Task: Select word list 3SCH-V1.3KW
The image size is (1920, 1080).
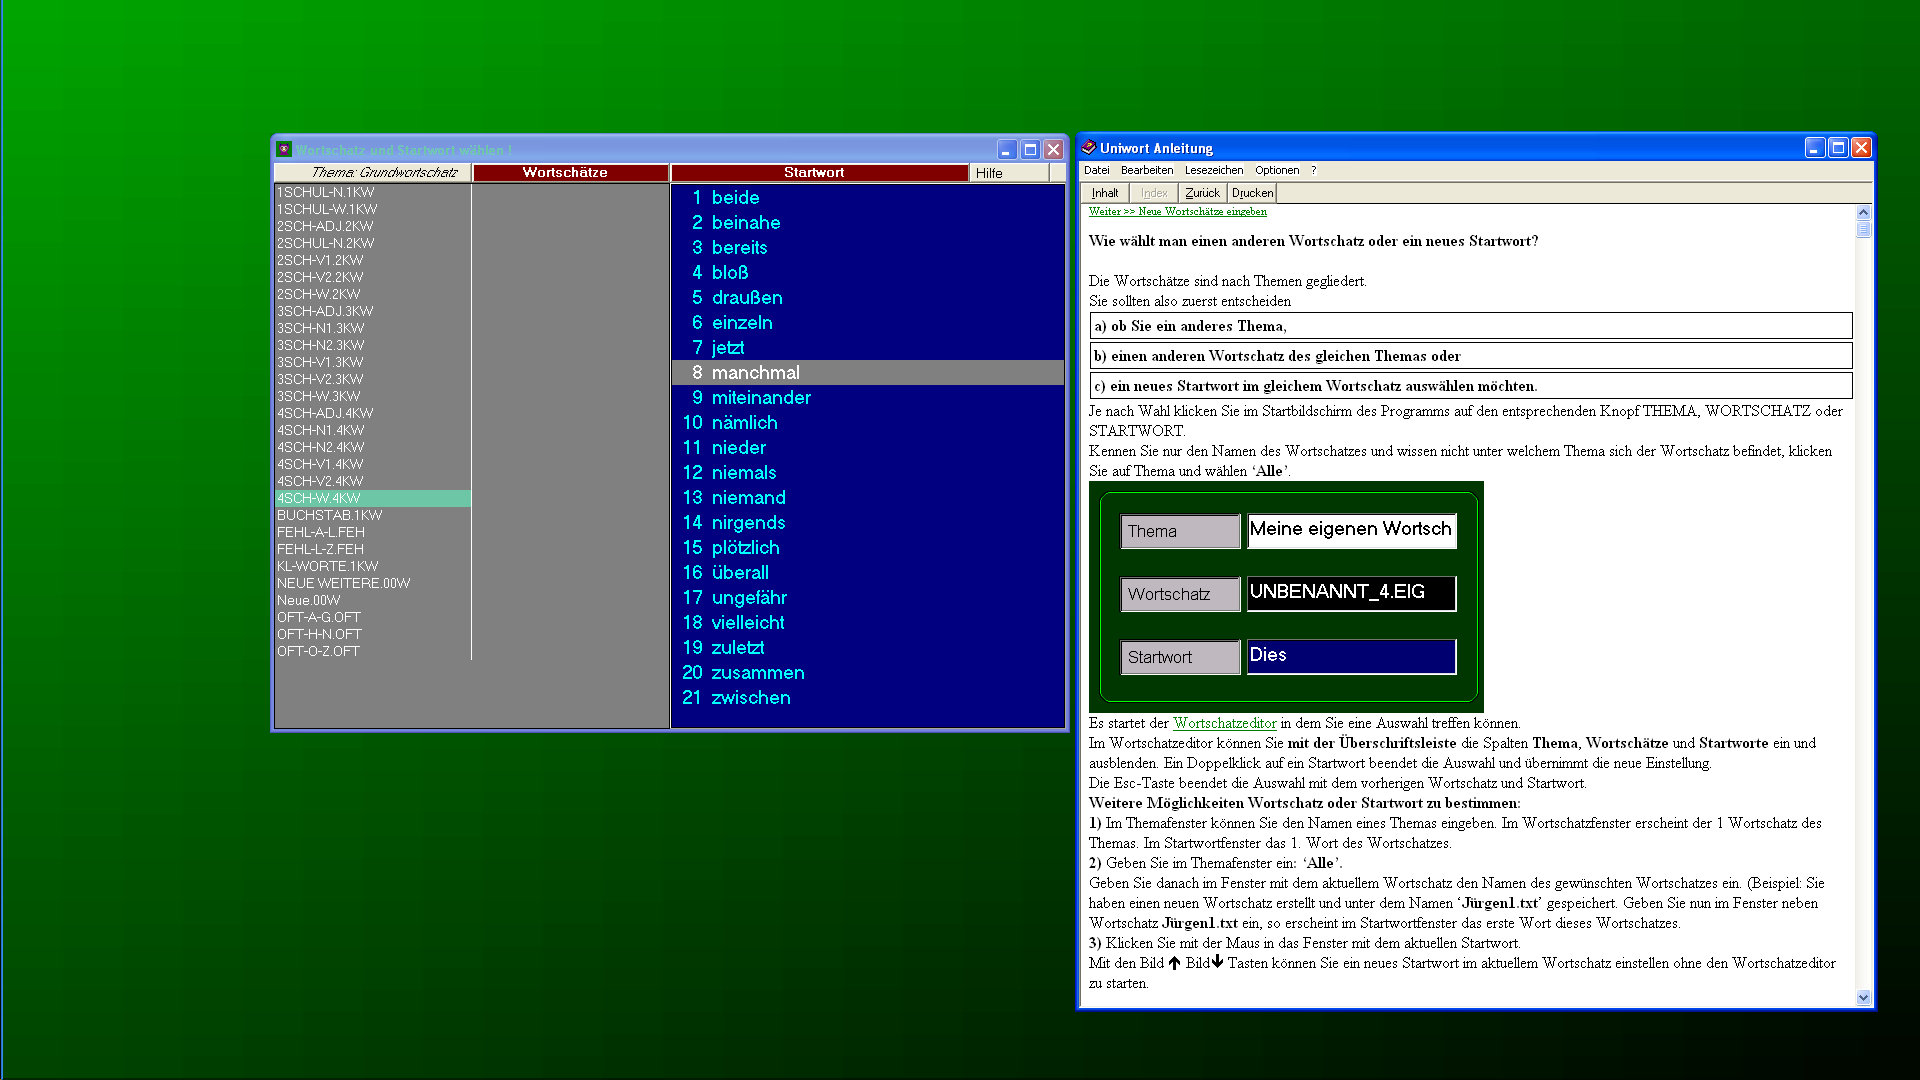Action: pos(320,362)
